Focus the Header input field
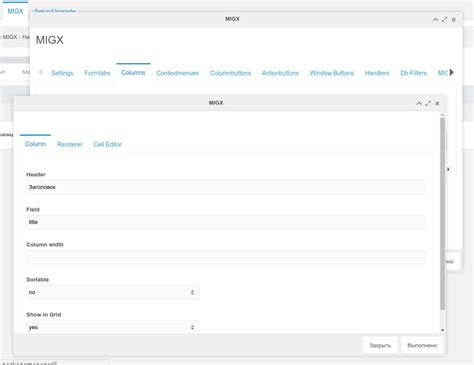 (226, 187)
